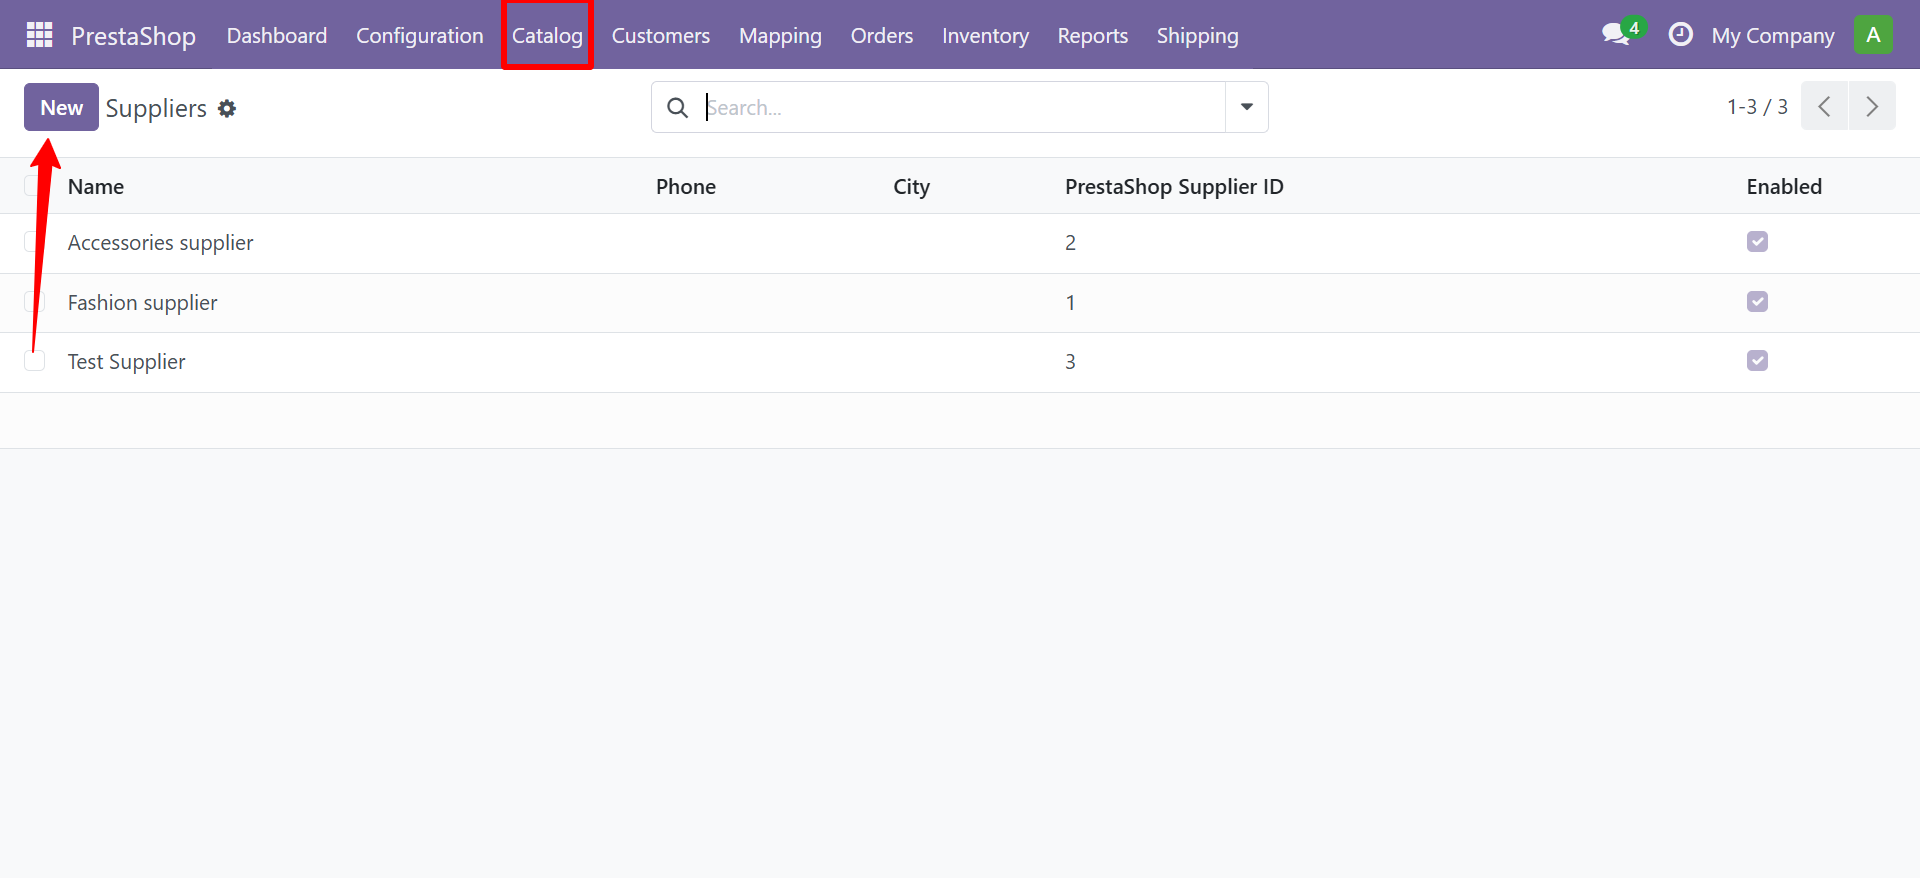Screen dimensions: 1920x878
Task: Open the Suppliers gear actions menu
Action: (227, 108)
